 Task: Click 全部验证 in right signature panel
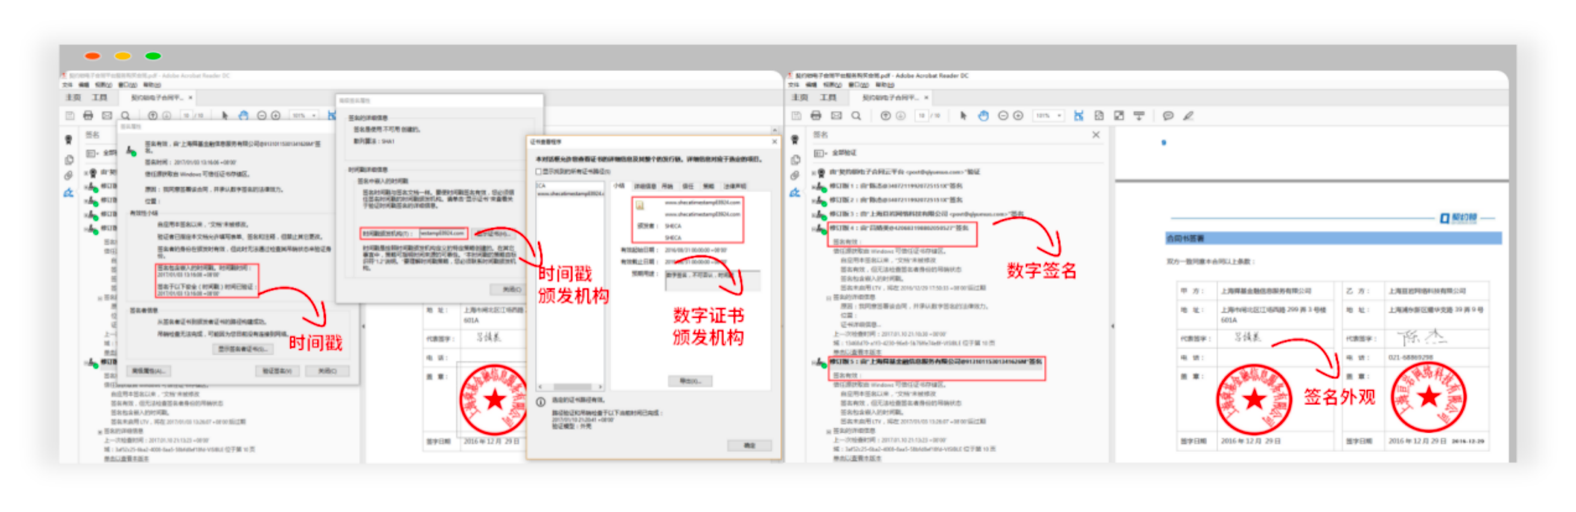pyautogui.click(x=844, y=153)
